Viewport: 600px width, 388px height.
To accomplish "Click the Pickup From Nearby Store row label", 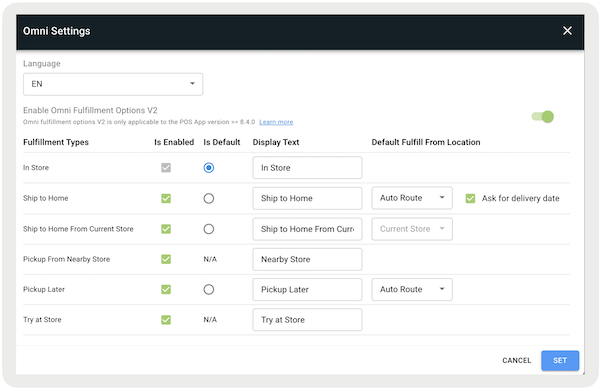I will 67,259.
